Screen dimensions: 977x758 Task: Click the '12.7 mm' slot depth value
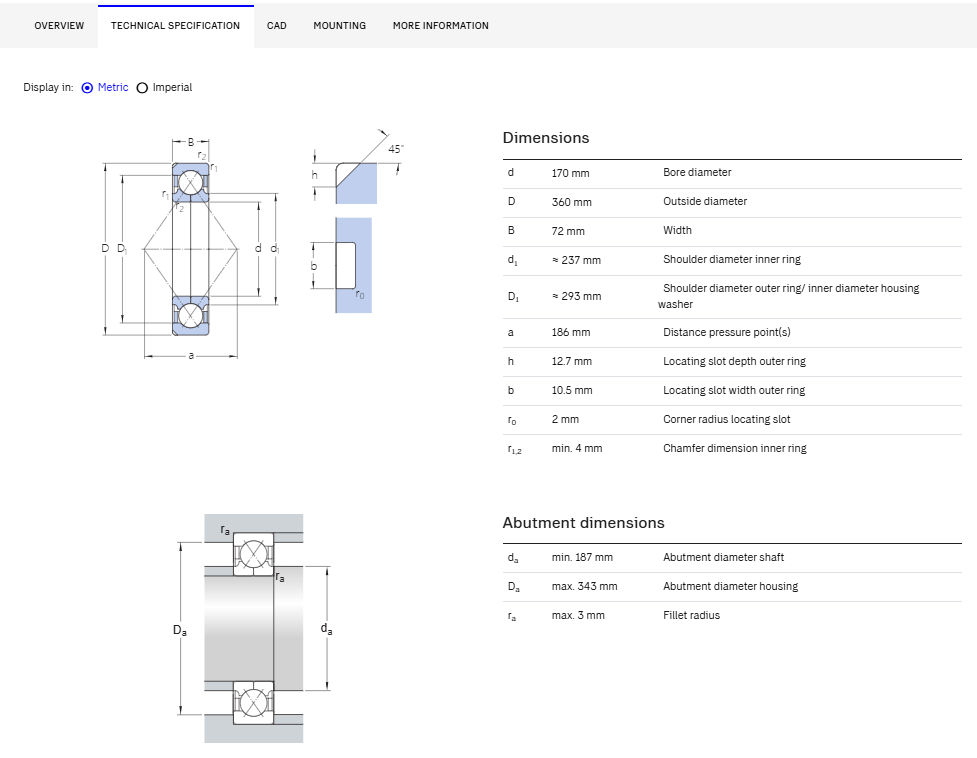pyautogui.click(x=571, y=361)
